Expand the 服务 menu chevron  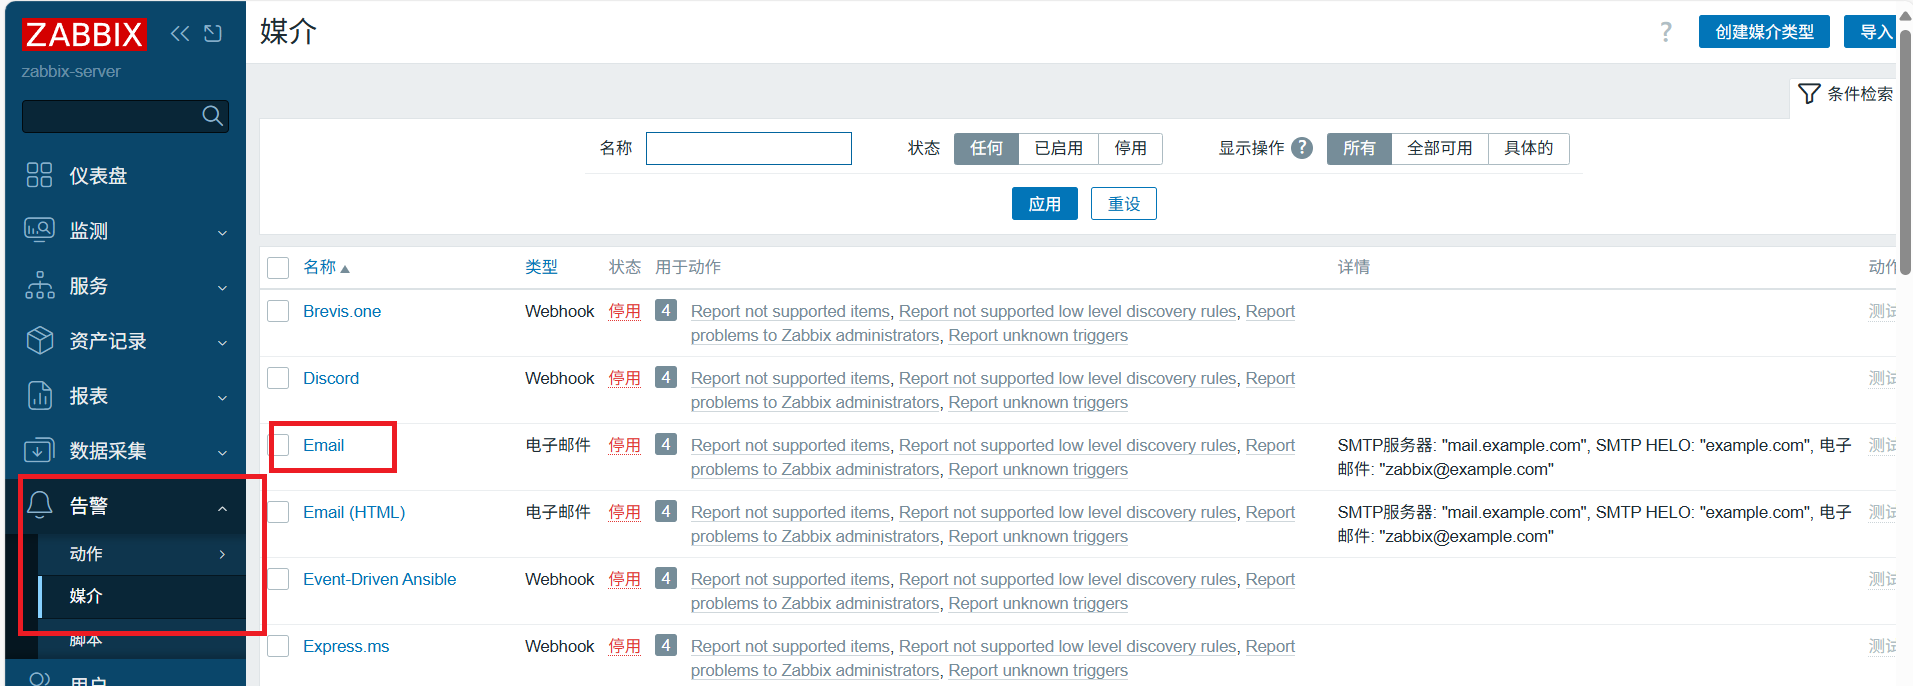pos(222,287)
